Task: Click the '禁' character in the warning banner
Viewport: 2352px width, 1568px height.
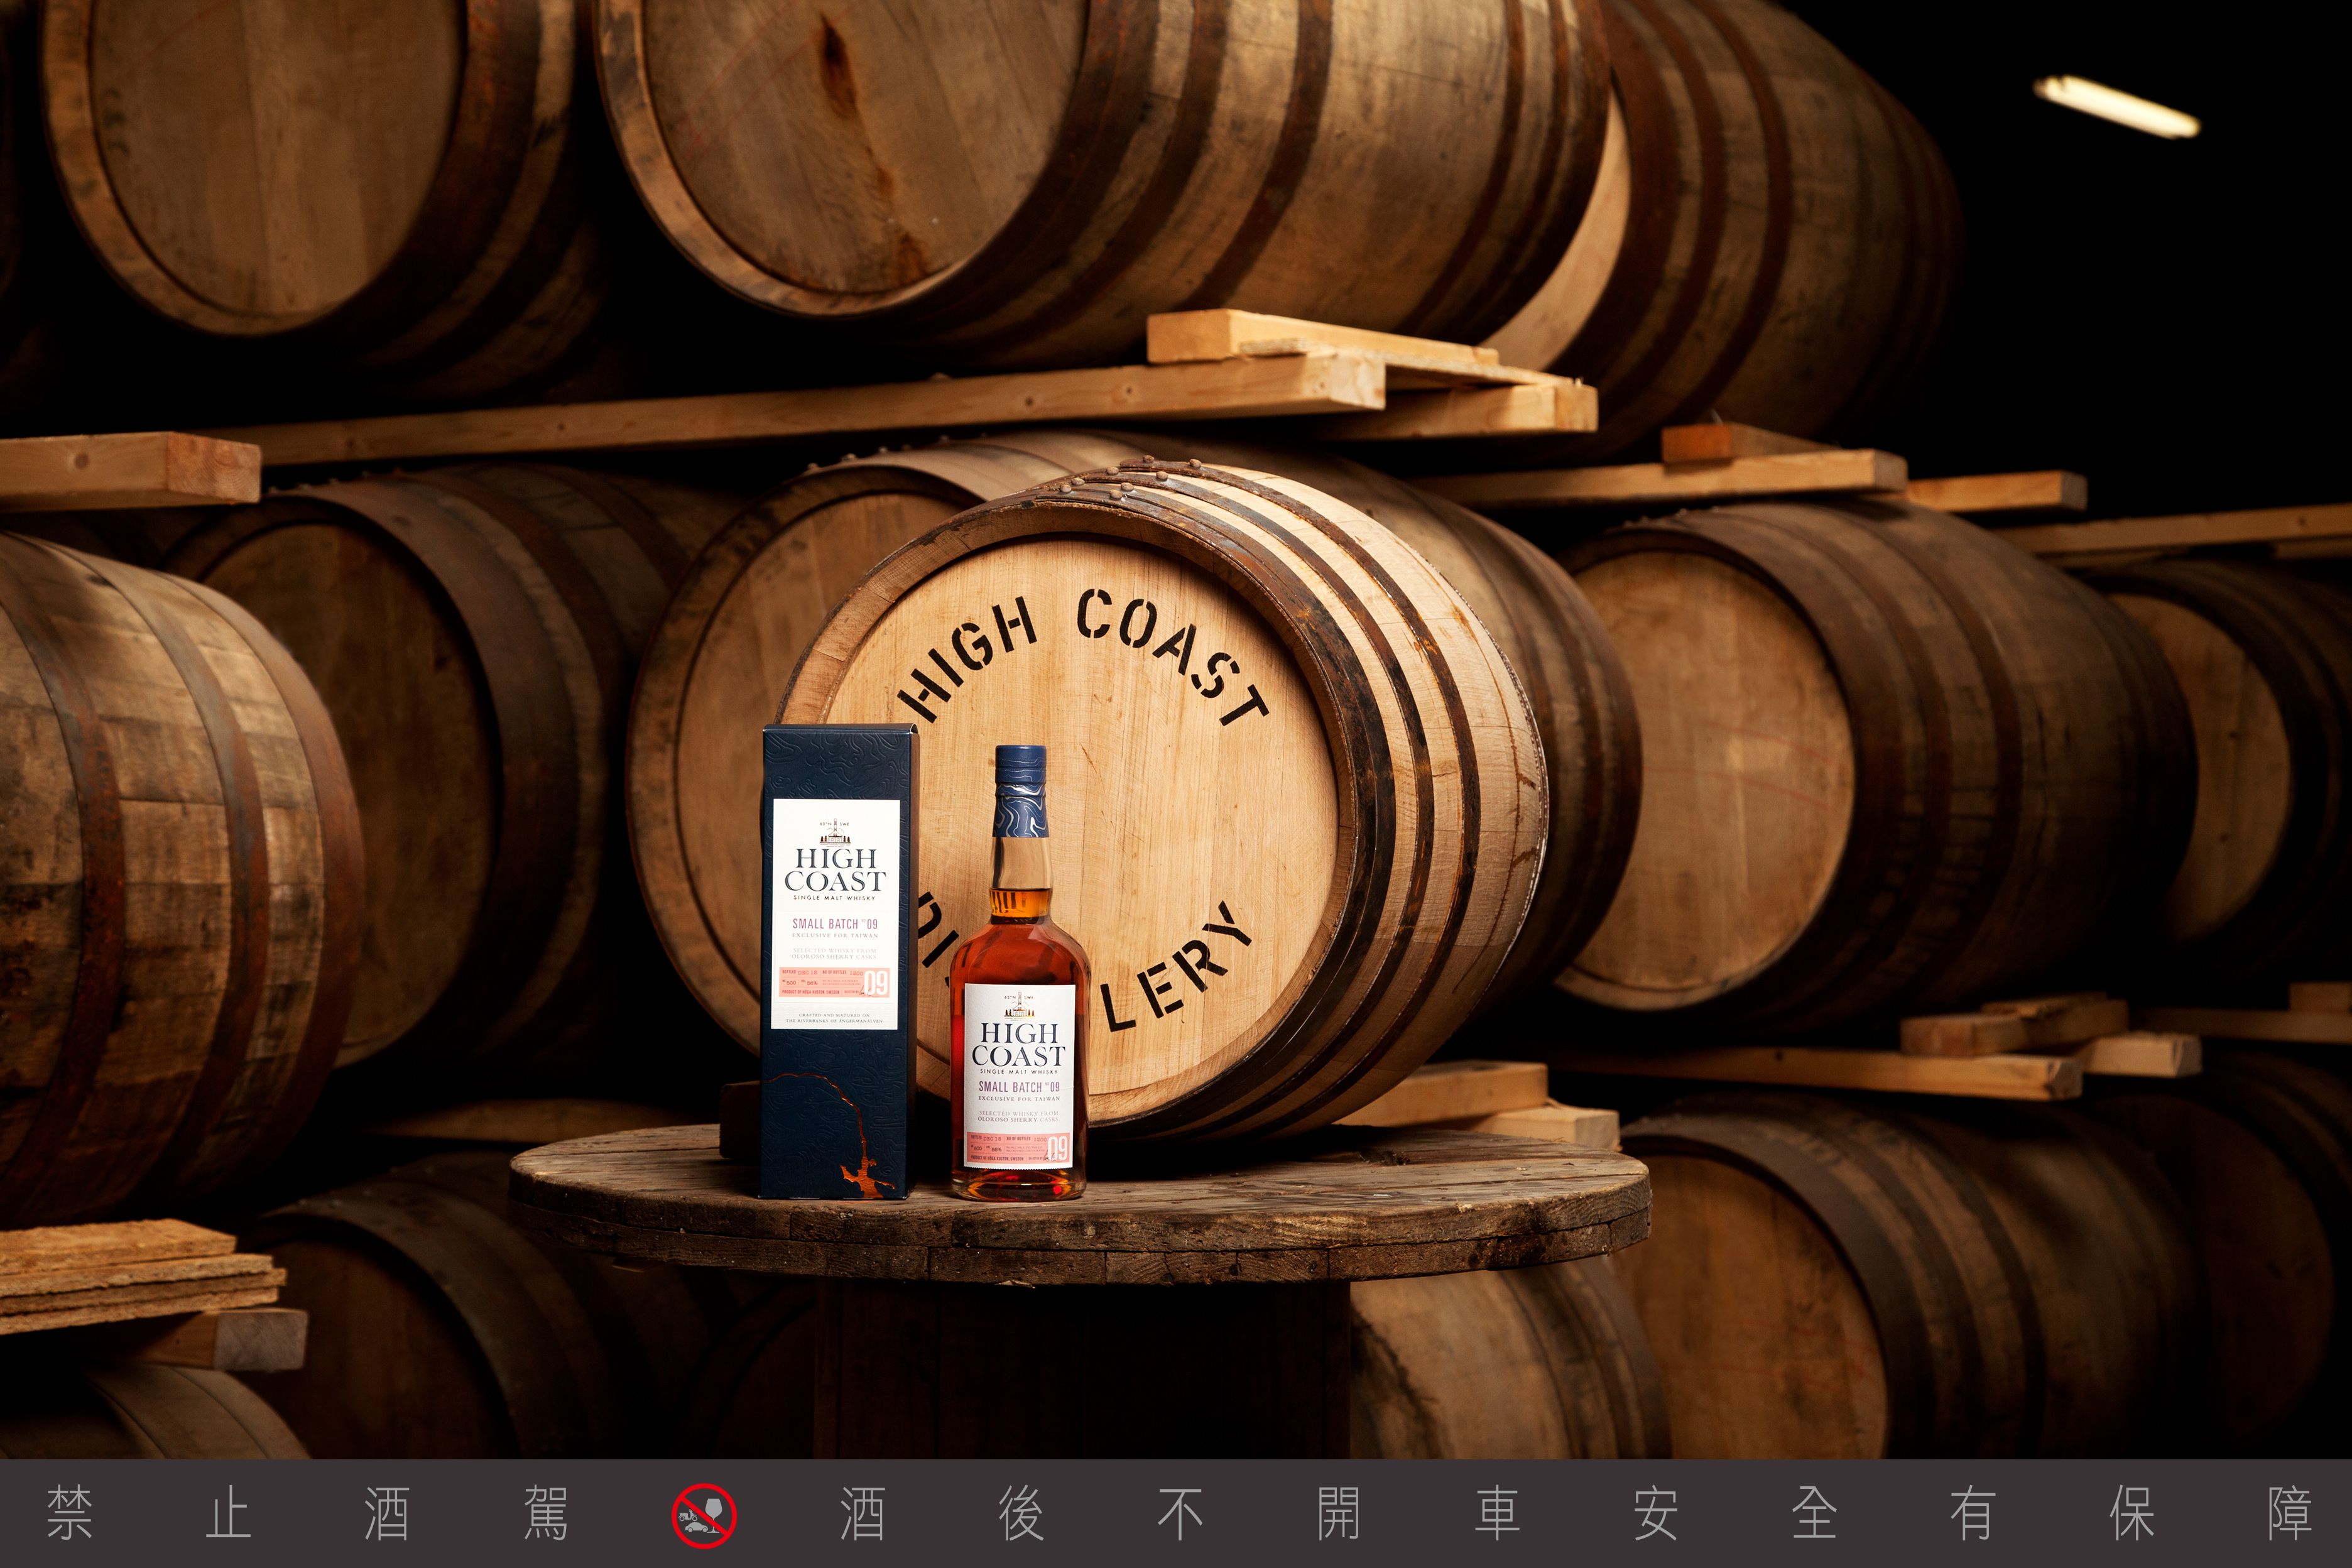Action: [70, 1514]
